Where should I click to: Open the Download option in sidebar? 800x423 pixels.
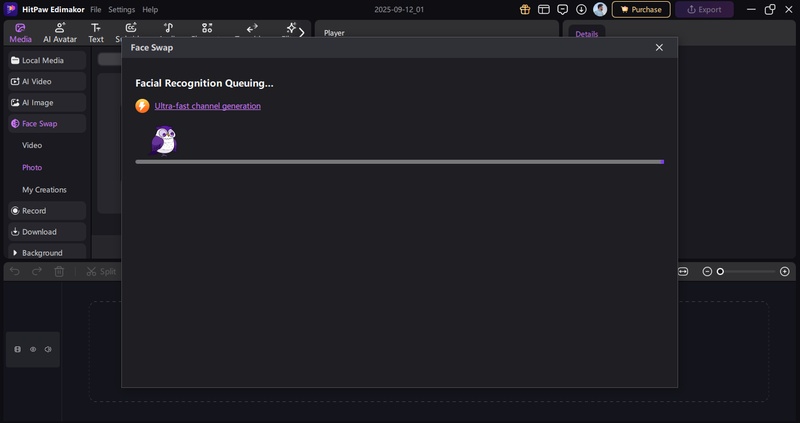(47, 232)
